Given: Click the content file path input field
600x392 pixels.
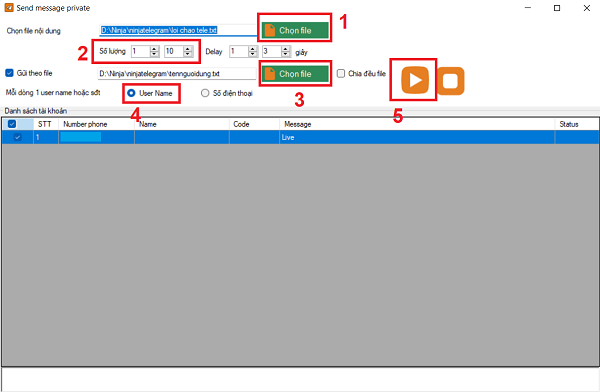Looking at the screenshot, I should [178, 30].
